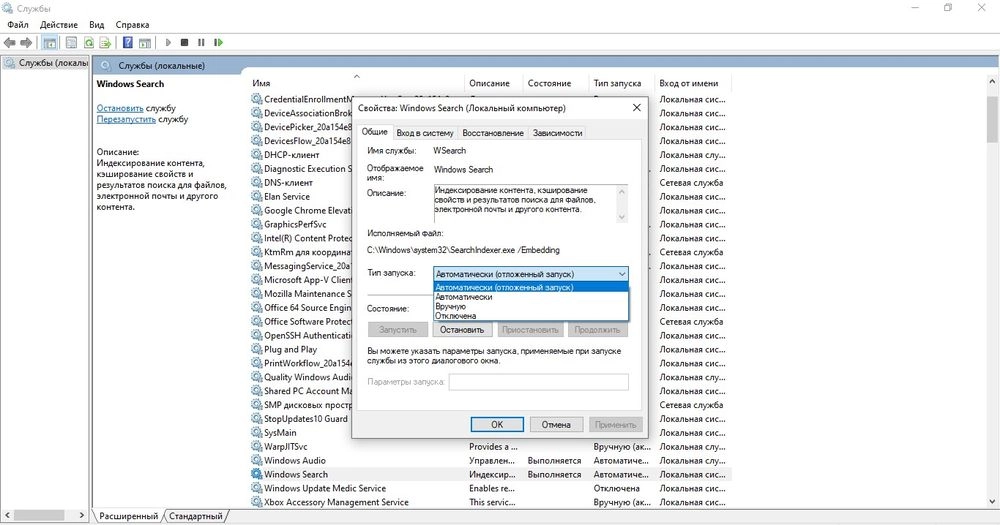Screen dimensions: 1000x525
Task: Select the Windows Audio service name
Action: [295, 461]
